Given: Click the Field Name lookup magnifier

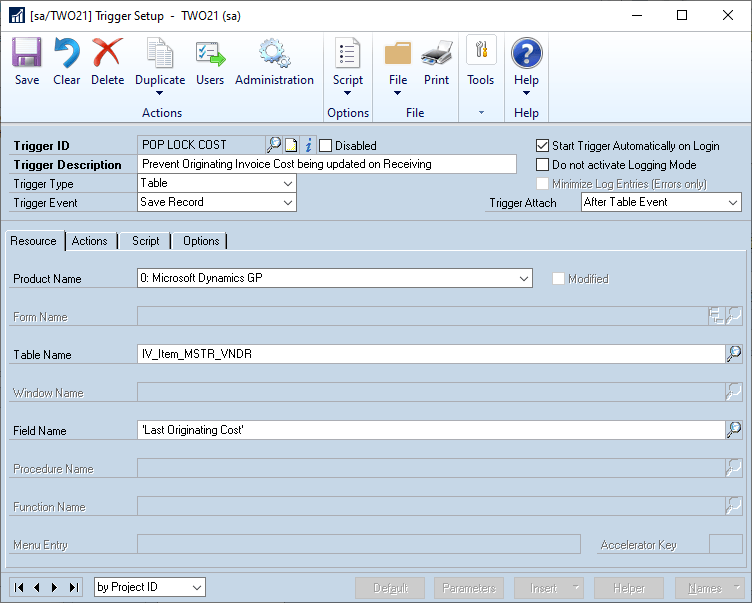Looking at the screenshot, I should [x=734, y=430].
